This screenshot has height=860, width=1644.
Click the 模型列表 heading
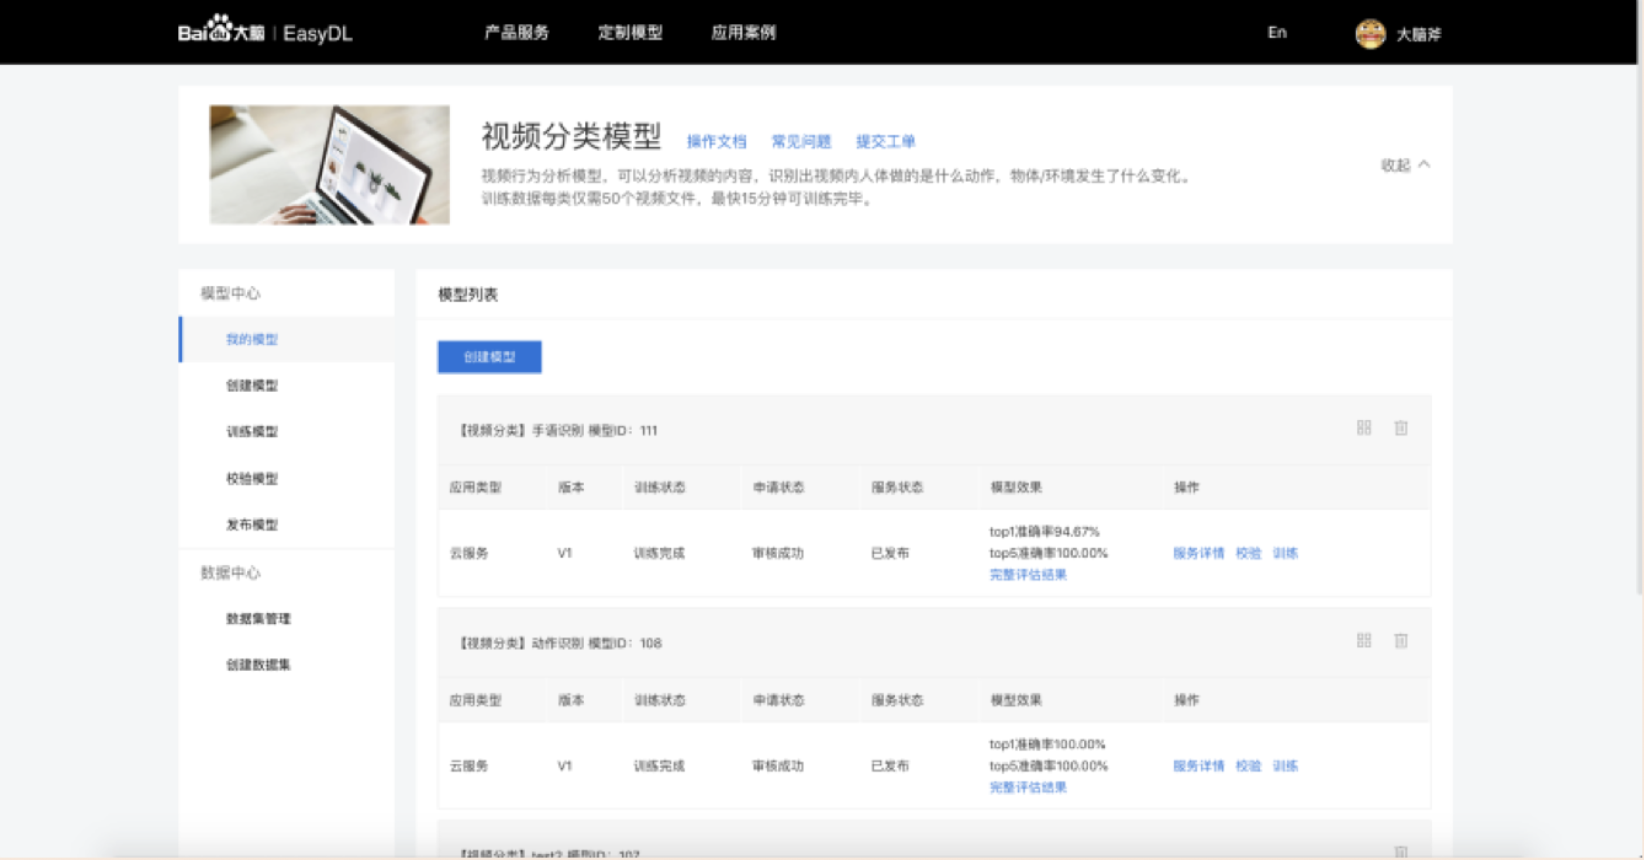pyautogui.click(x=467, y=294)
